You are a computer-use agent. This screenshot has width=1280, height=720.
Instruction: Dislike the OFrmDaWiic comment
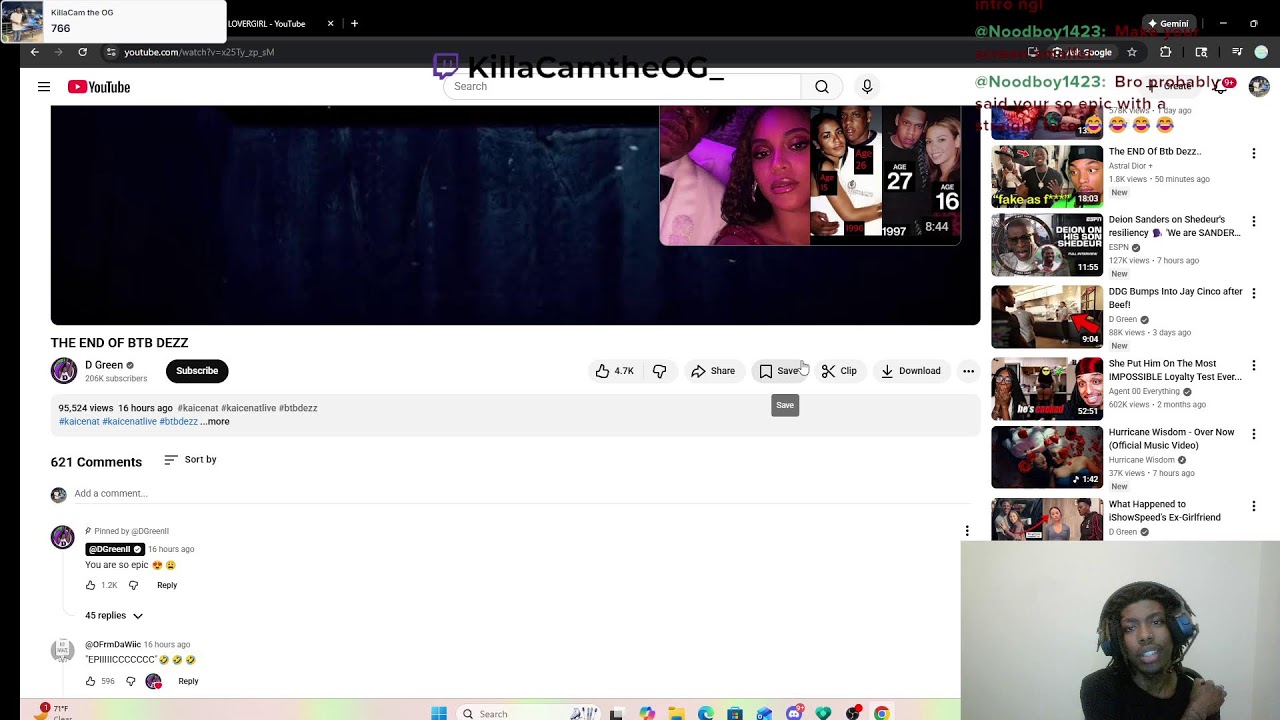(x=131, y=681)
